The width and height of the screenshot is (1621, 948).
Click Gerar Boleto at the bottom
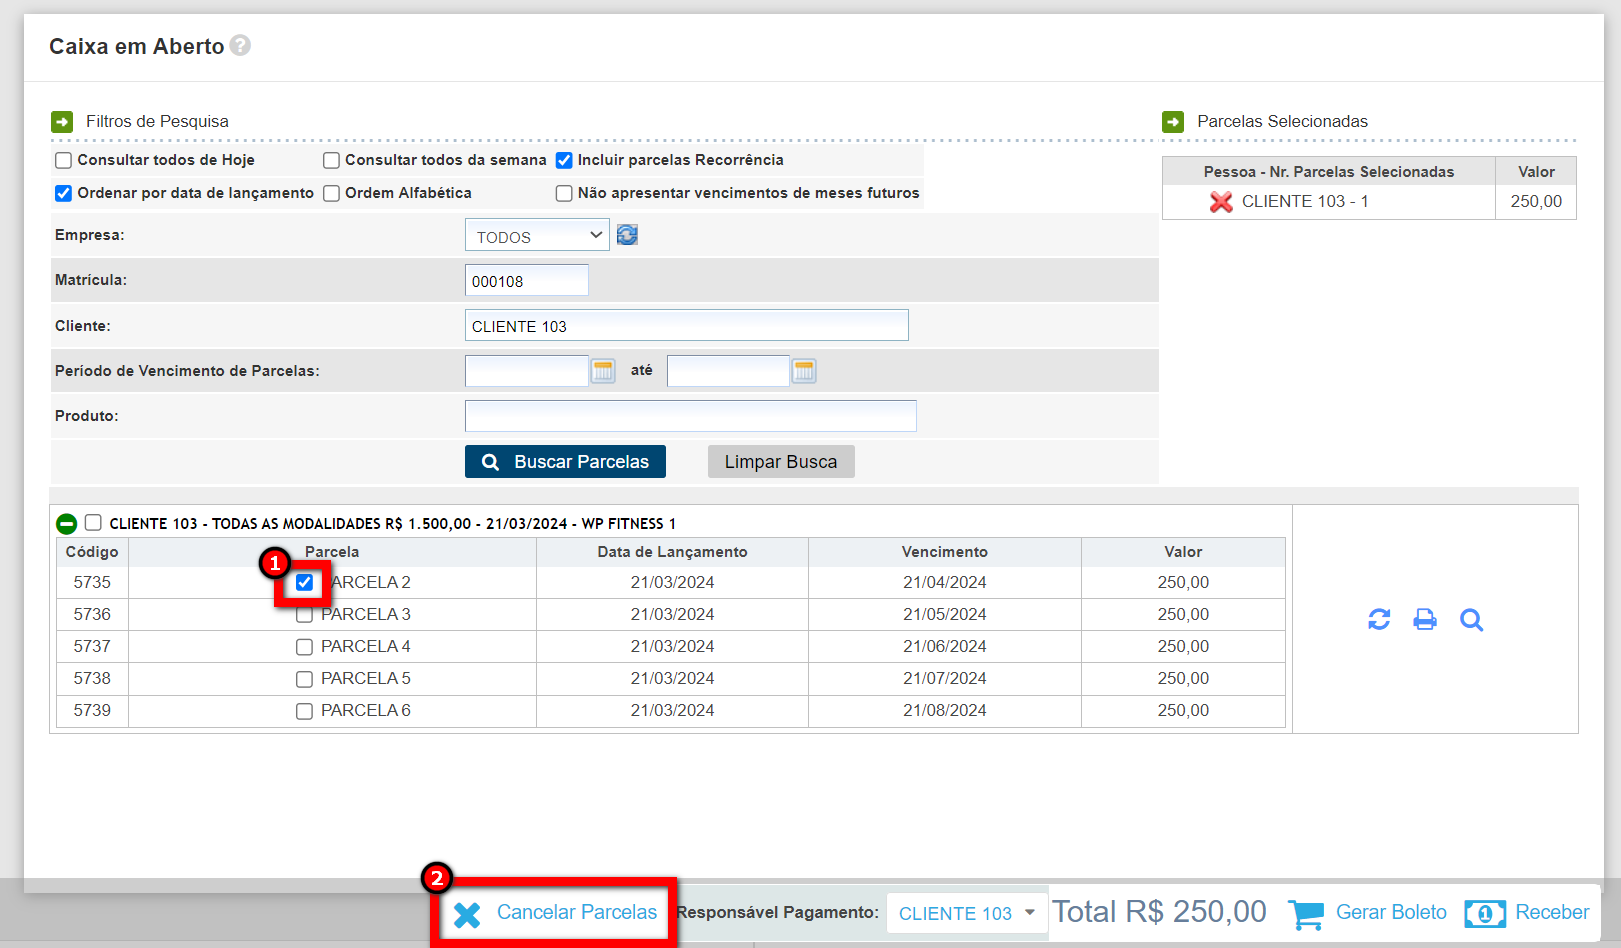click(1368, 913)
